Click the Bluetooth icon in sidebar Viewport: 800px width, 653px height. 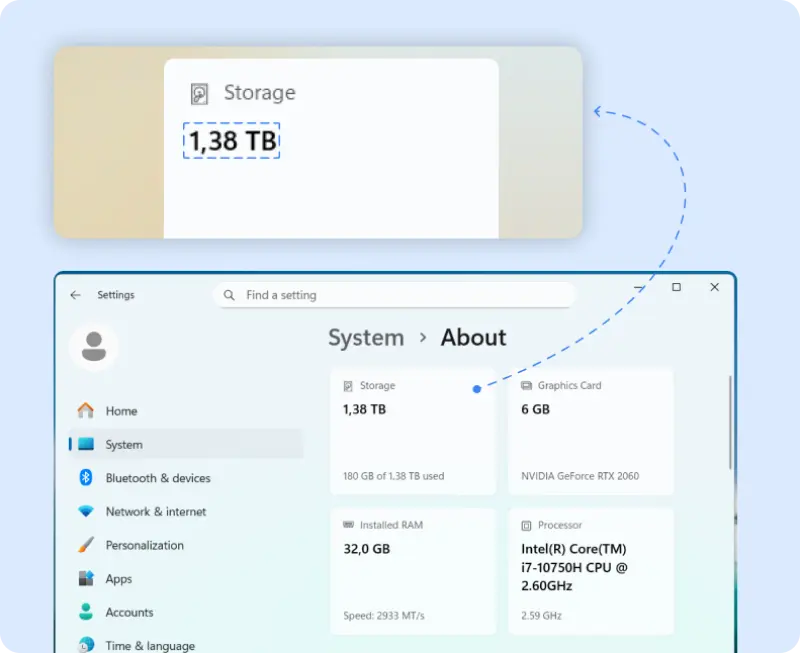coord(86,478)
